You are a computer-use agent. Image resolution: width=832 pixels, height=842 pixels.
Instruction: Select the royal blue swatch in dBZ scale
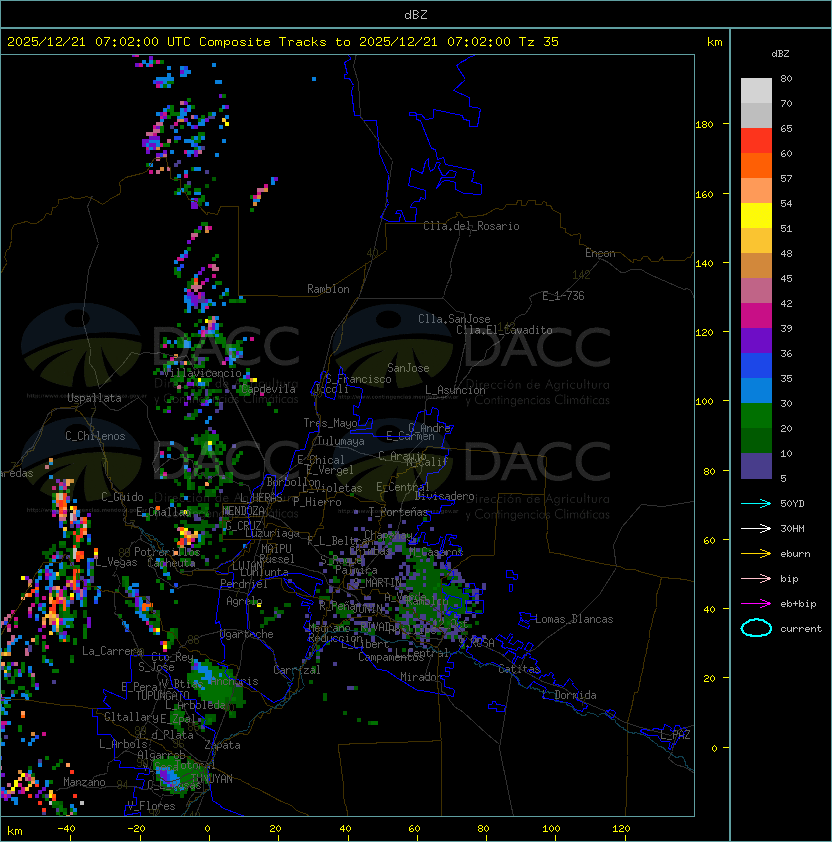pos(756,366)
